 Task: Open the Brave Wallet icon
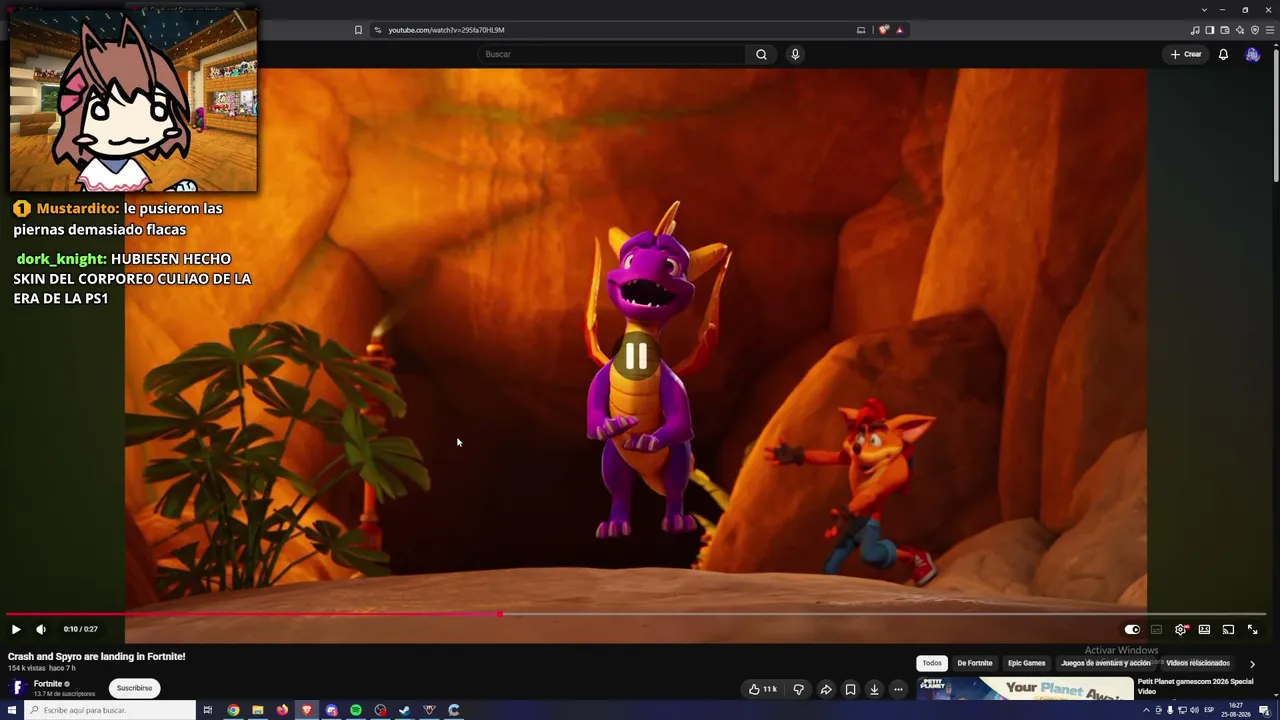pyautogui.click(x=1225, y=30)
